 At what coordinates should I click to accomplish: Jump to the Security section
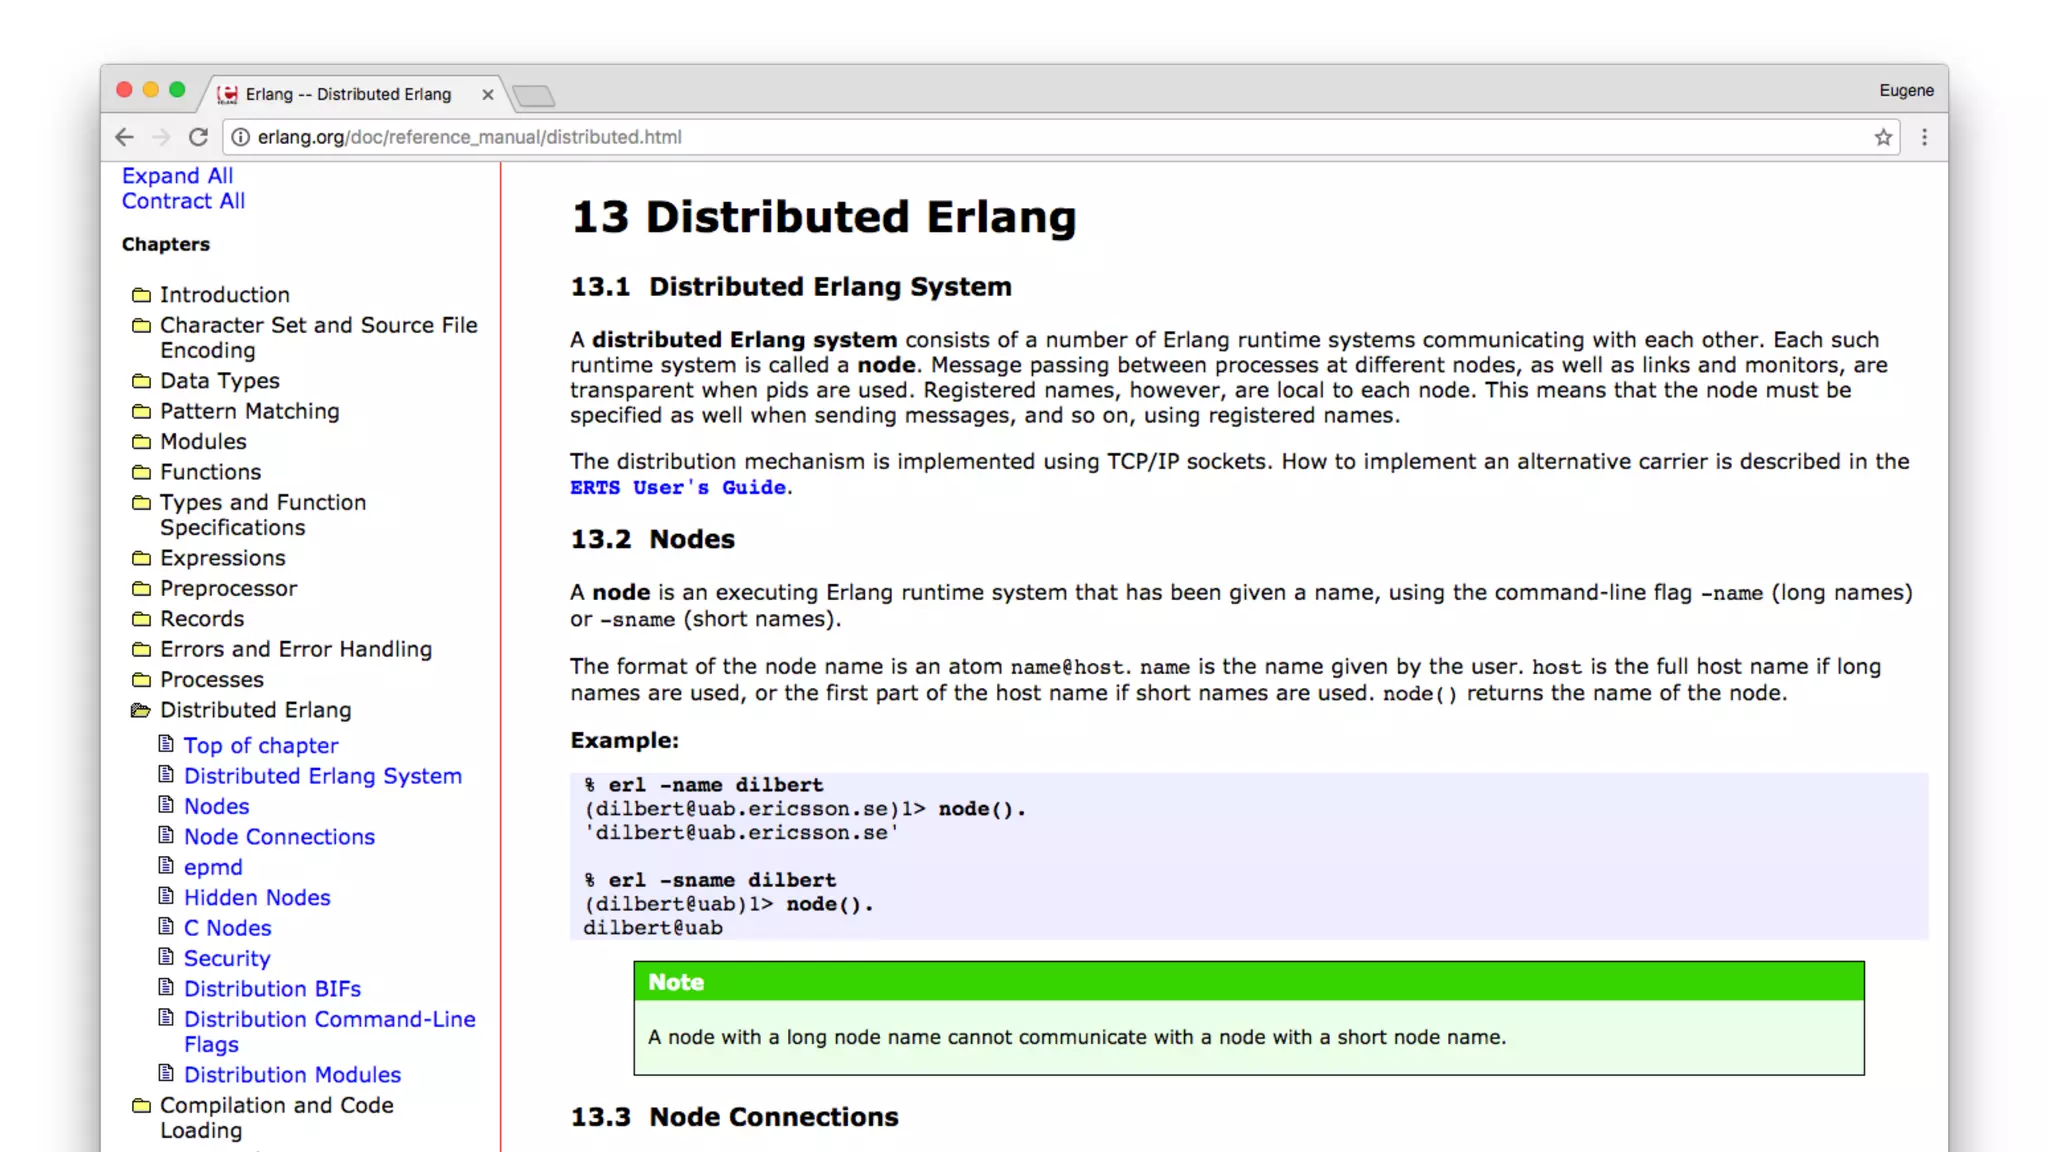pyautogui.click(x=227, y=959)
